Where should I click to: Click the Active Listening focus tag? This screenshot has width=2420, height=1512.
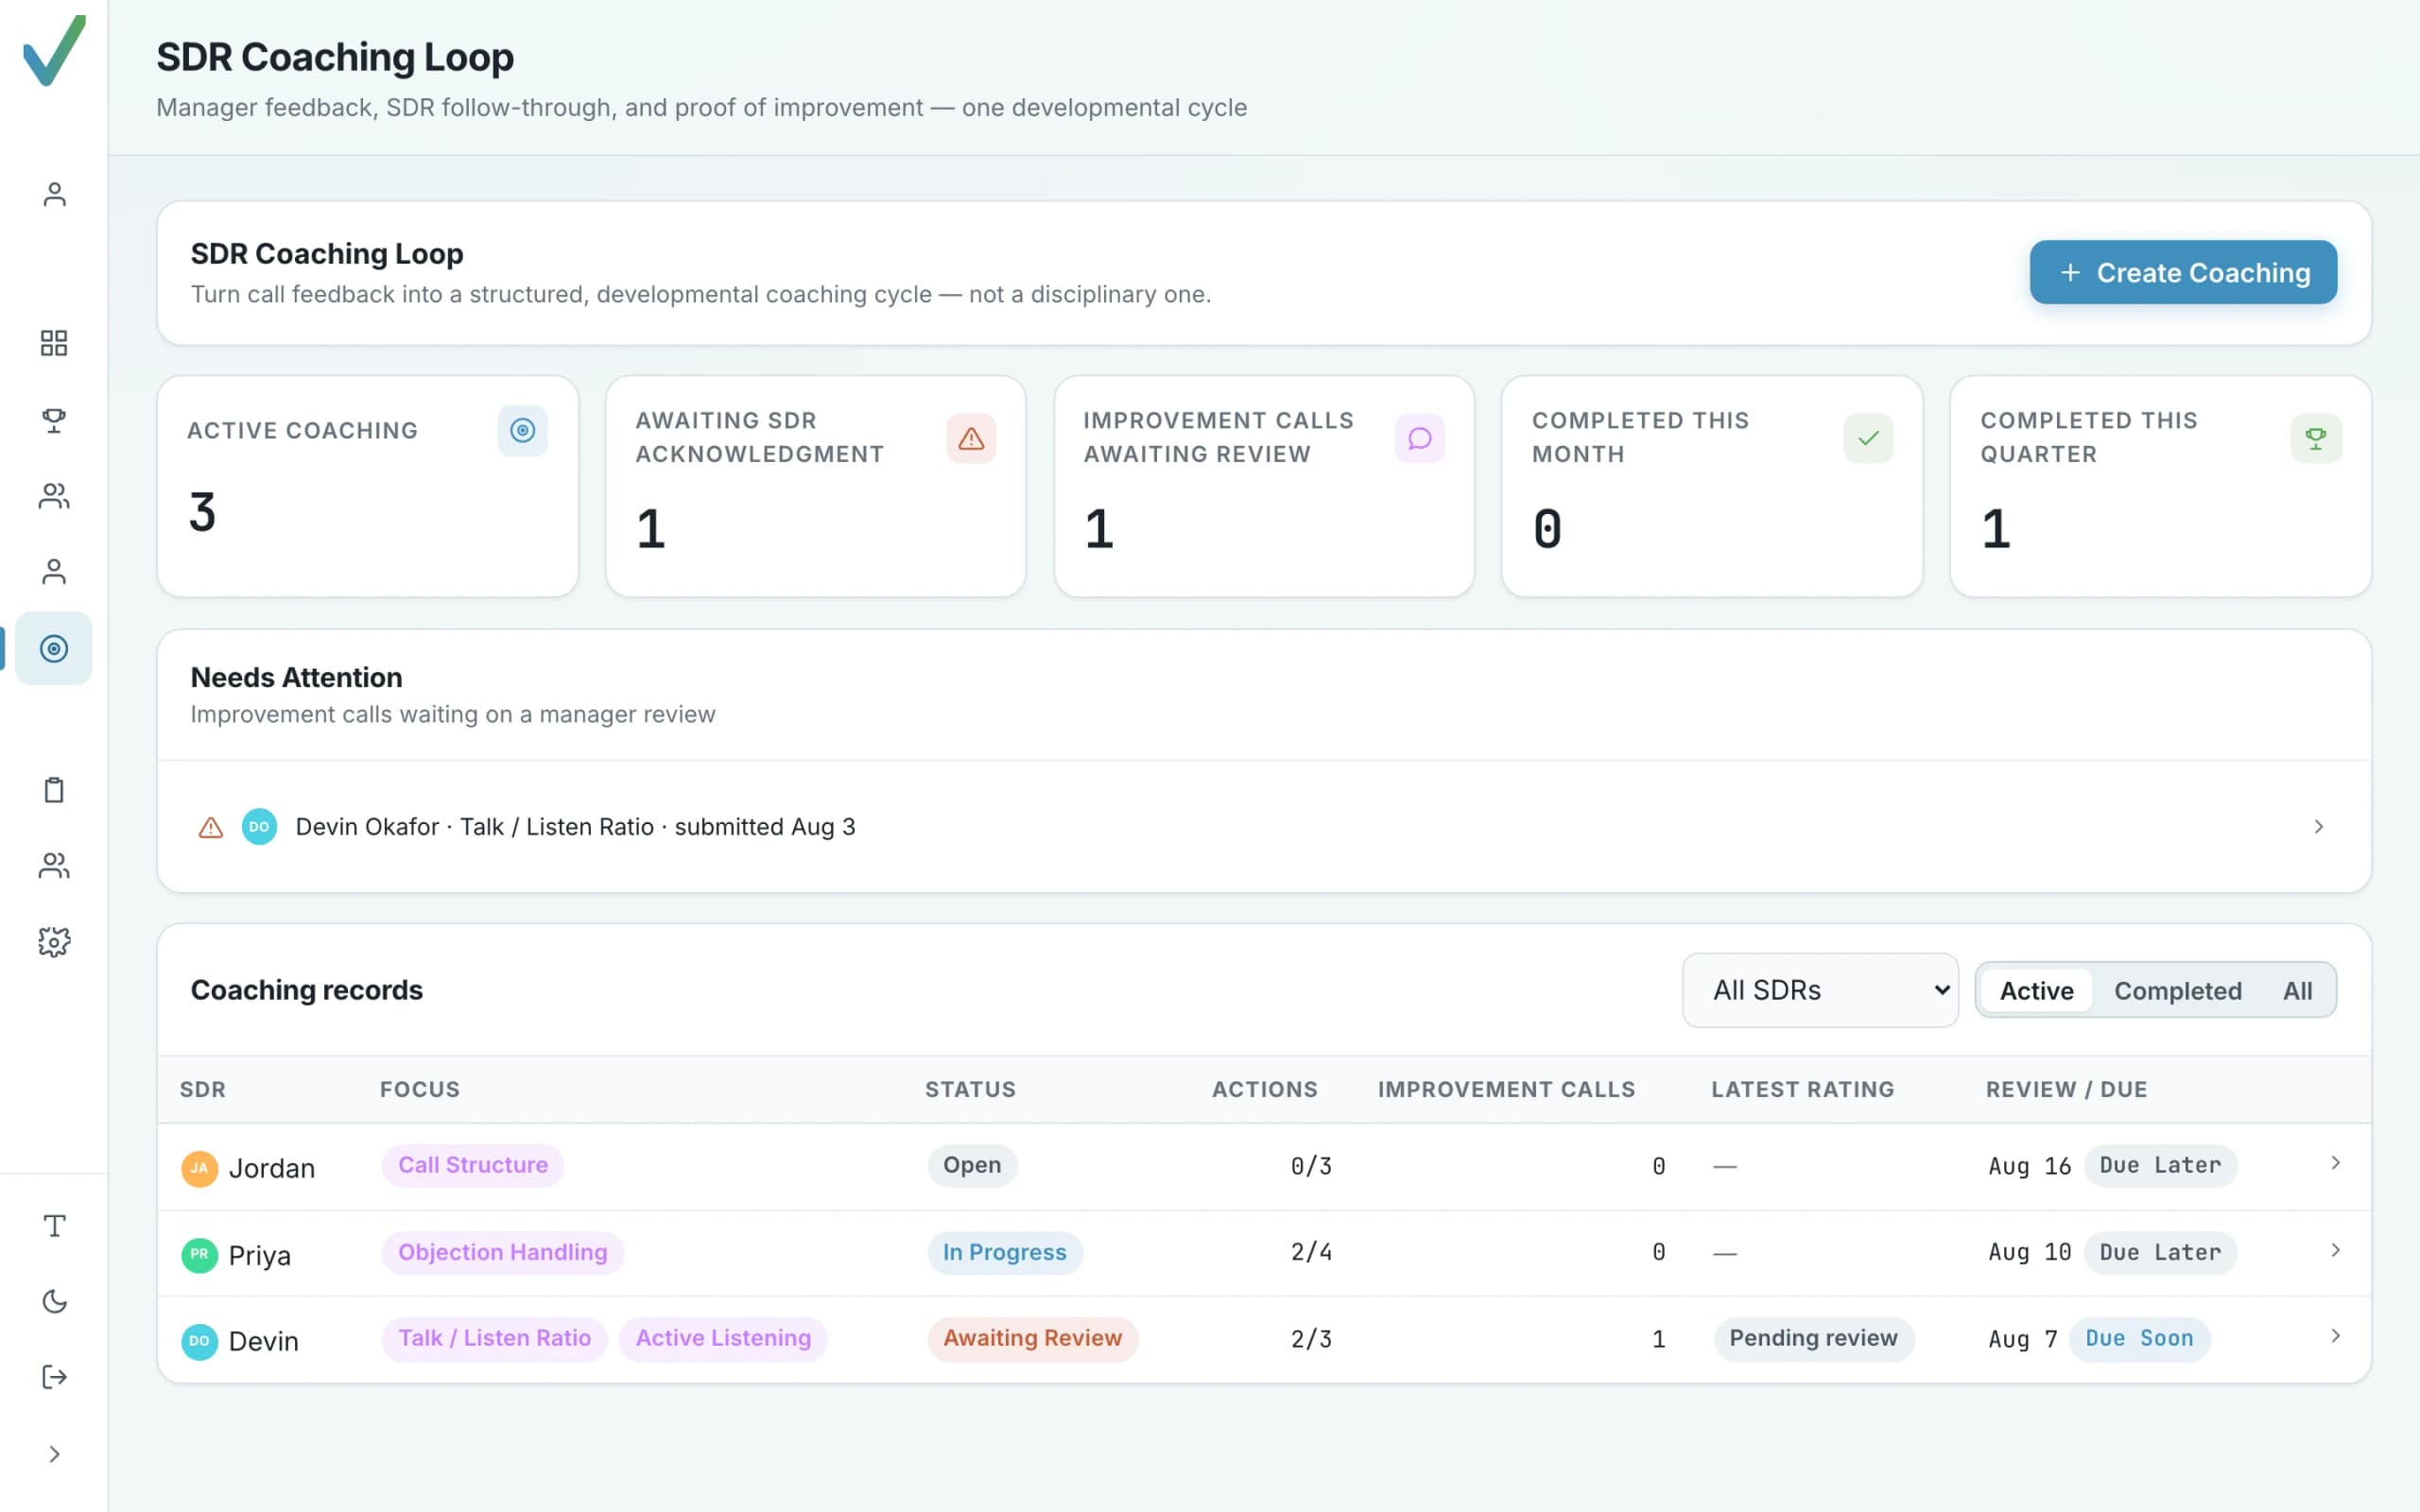[723, 1338]
